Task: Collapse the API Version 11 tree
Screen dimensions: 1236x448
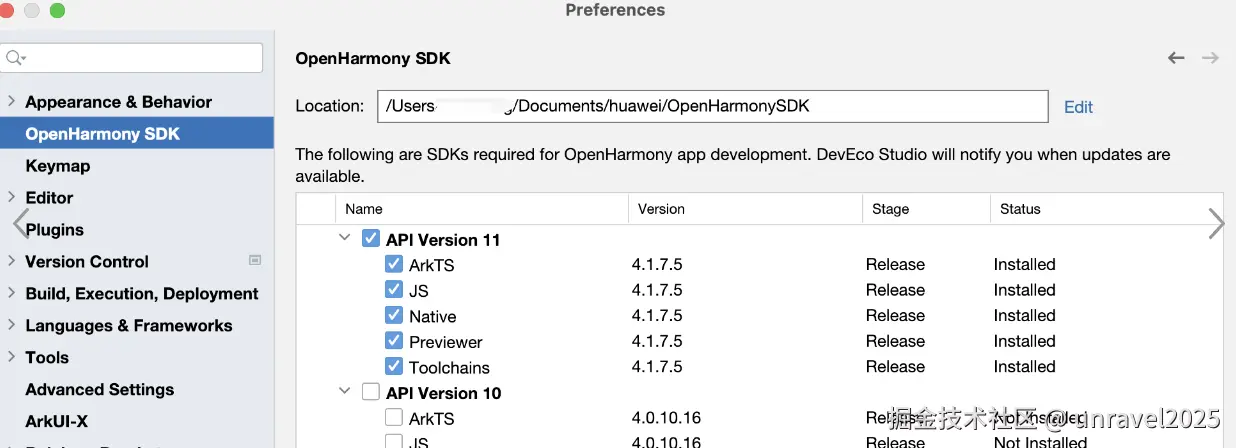Action: coord(345,239)
